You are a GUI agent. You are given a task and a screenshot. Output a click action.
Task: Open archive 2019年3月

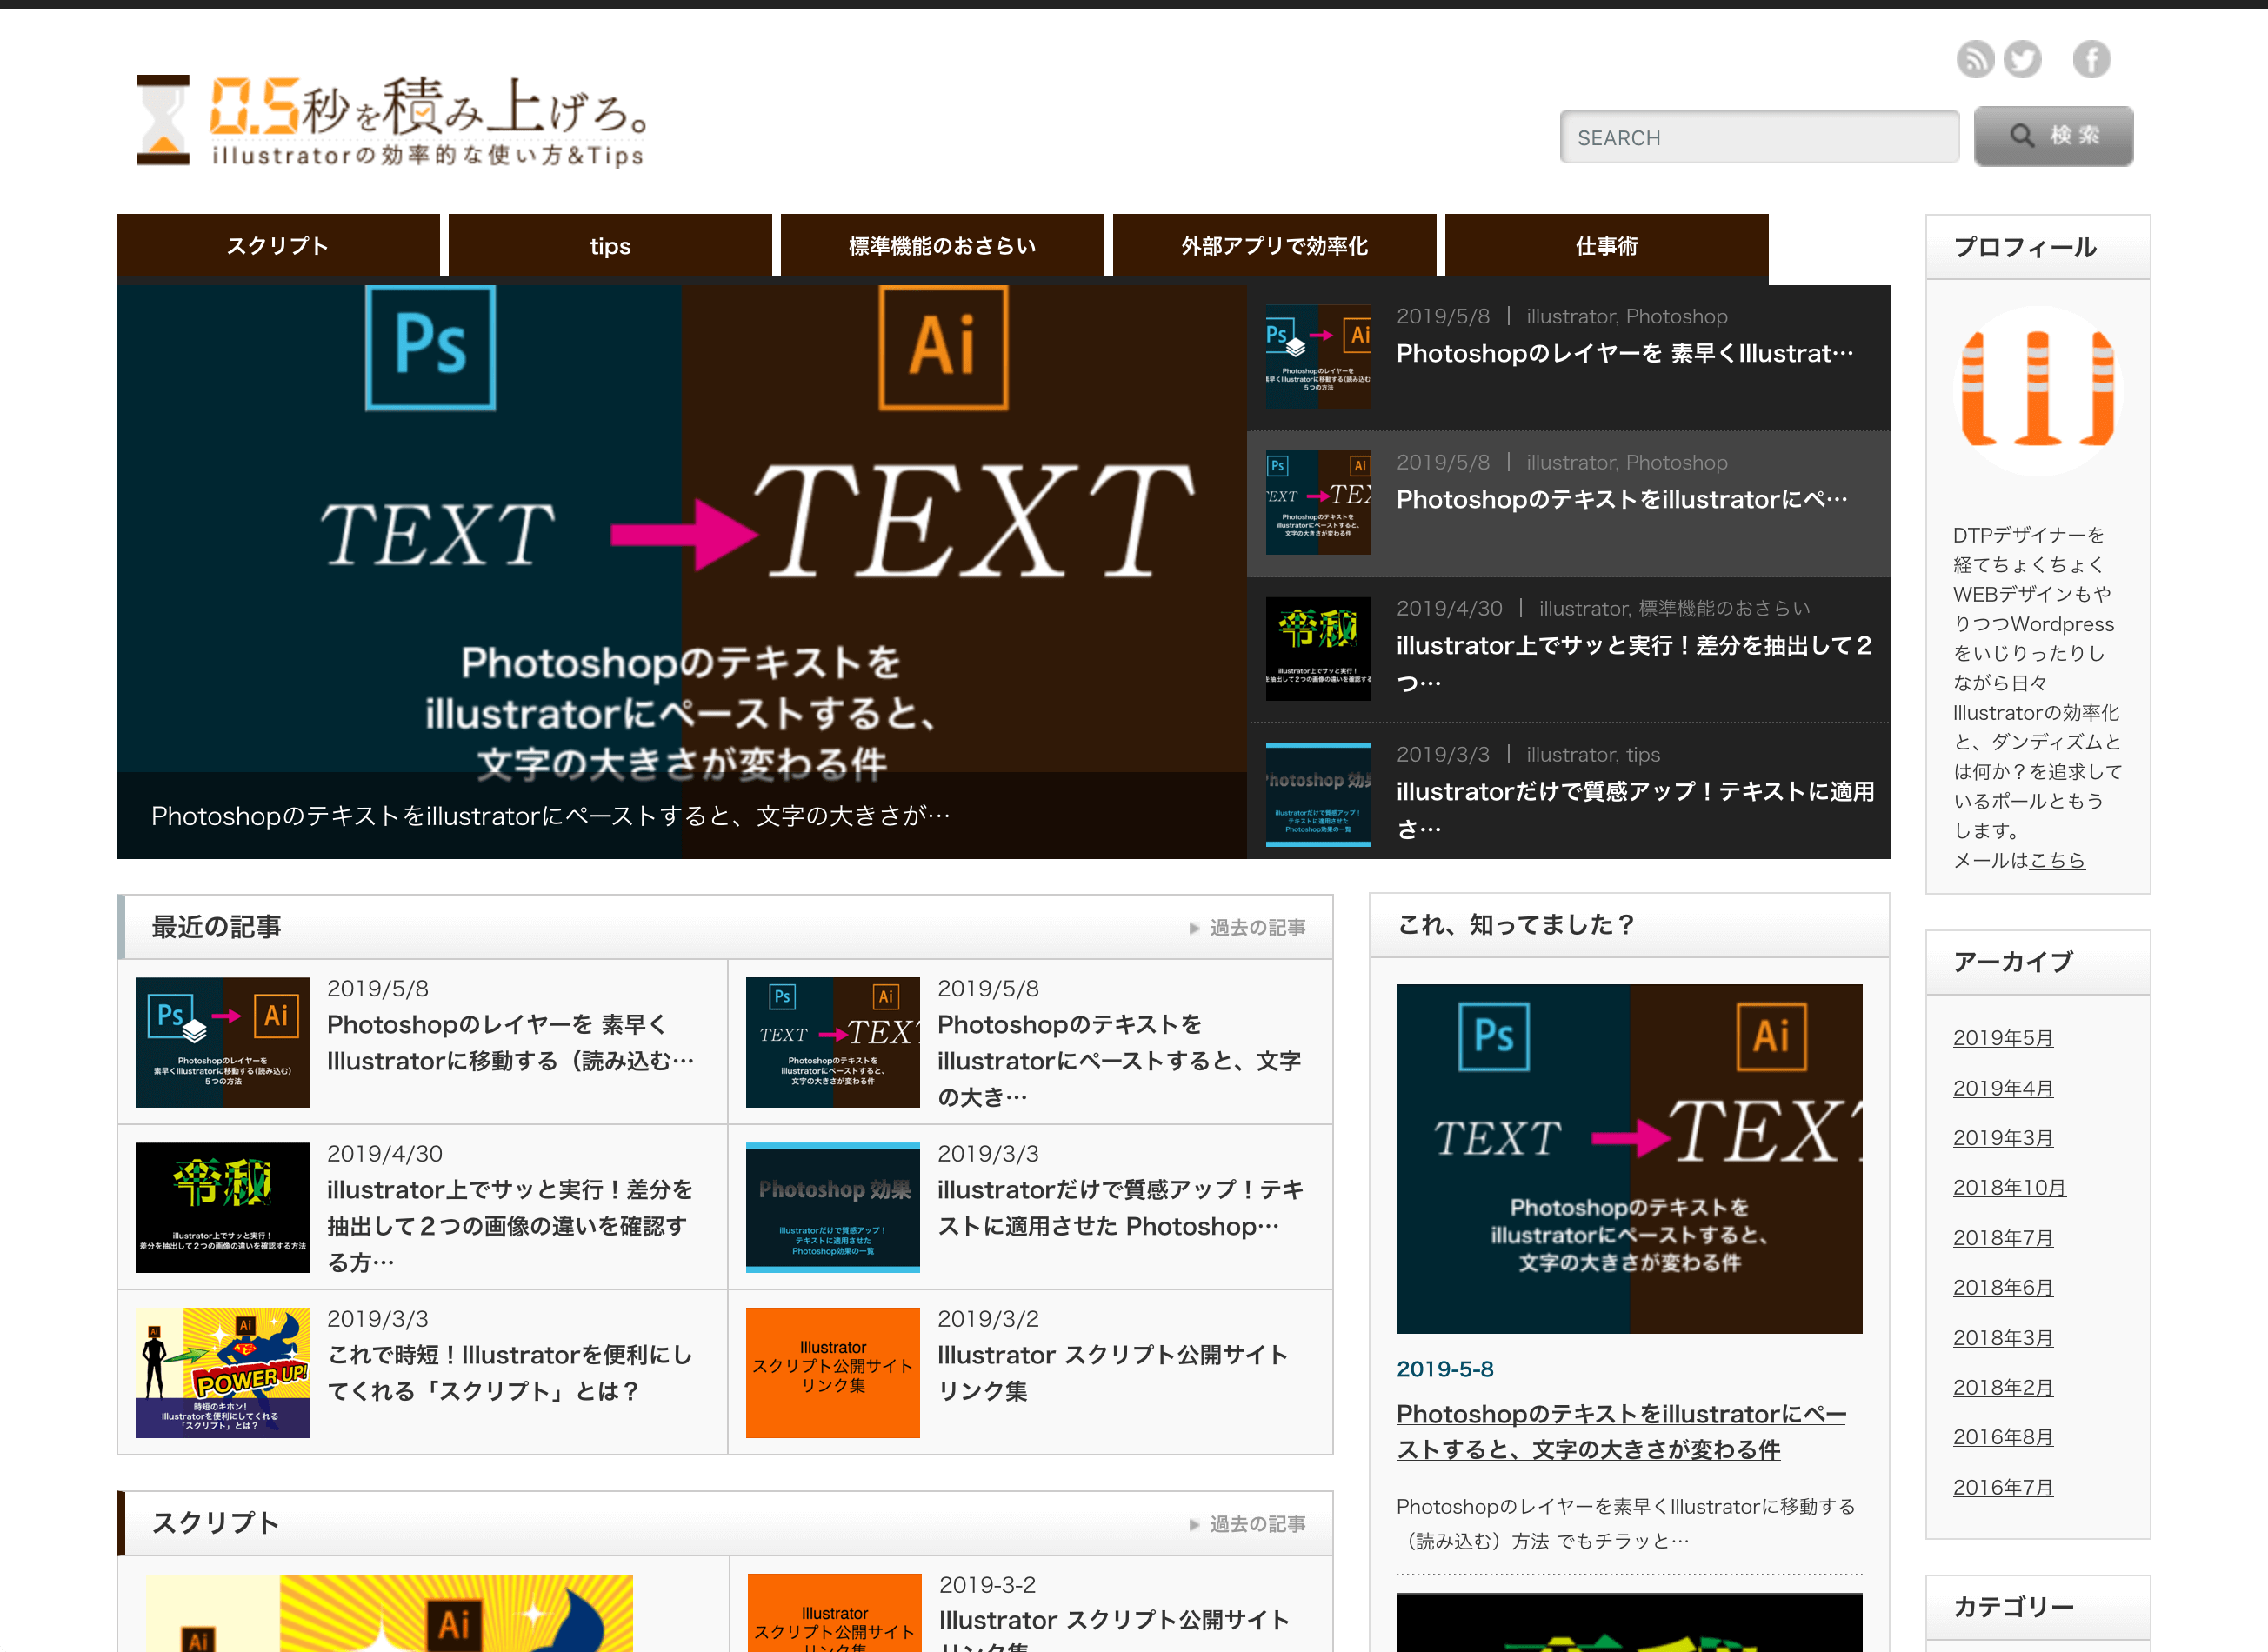point(2003,1138)
